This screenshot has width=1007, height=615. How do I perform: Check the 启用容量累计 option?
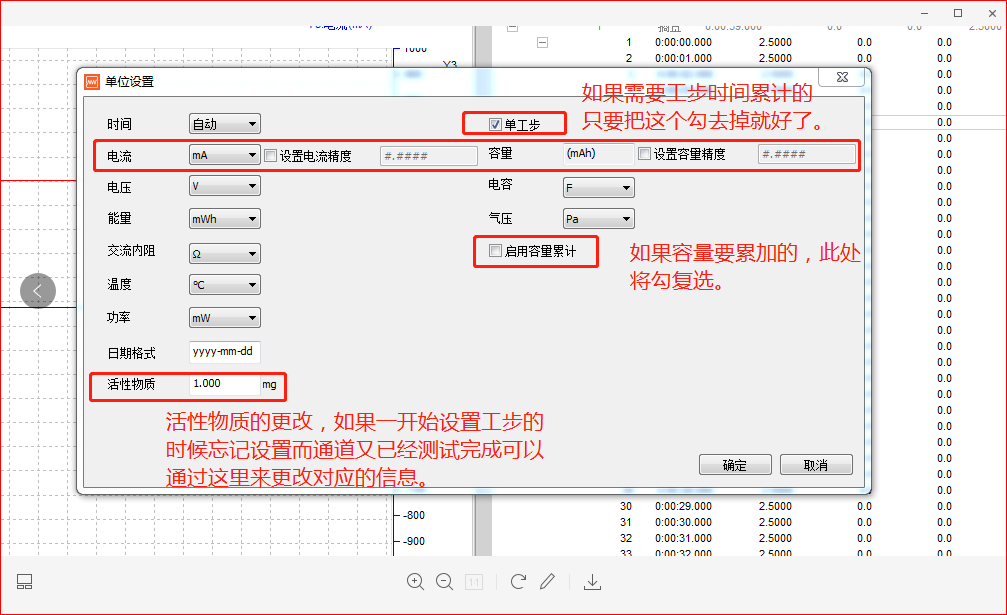tap(495, 251)
